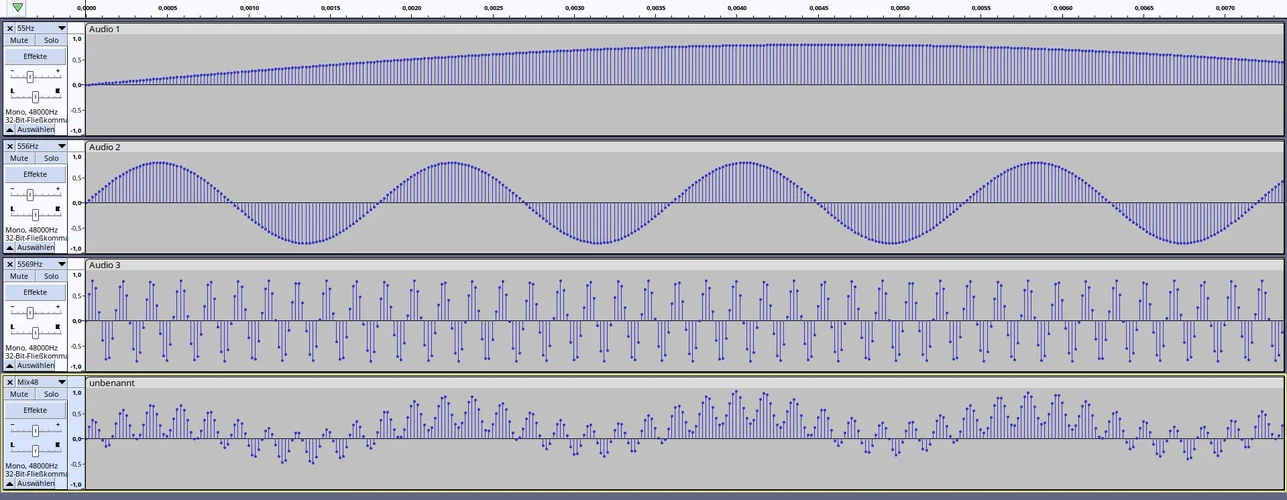
Task: Mute the 55Hz track
Action: (x=19, y=40)
